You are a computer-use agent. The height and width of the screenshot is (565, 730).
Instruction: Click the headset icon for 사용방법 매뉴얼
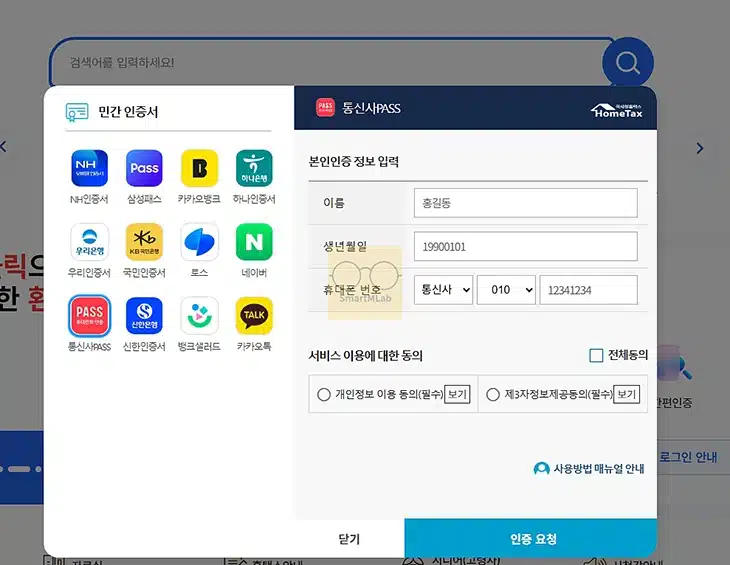[541, 468]
